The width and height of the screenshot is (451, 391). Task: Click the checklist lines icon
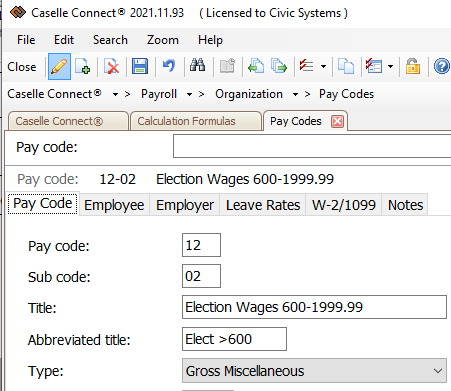(x=306, y=66)
